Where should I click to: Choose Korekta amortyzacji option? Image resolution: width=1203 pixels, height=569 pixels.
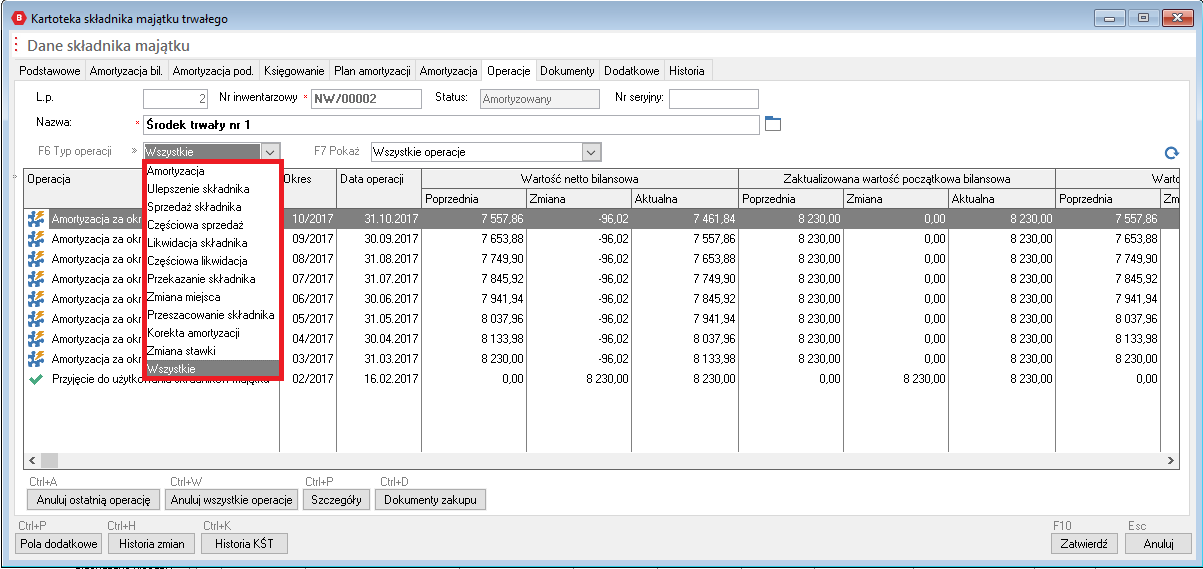pos(214,333)
